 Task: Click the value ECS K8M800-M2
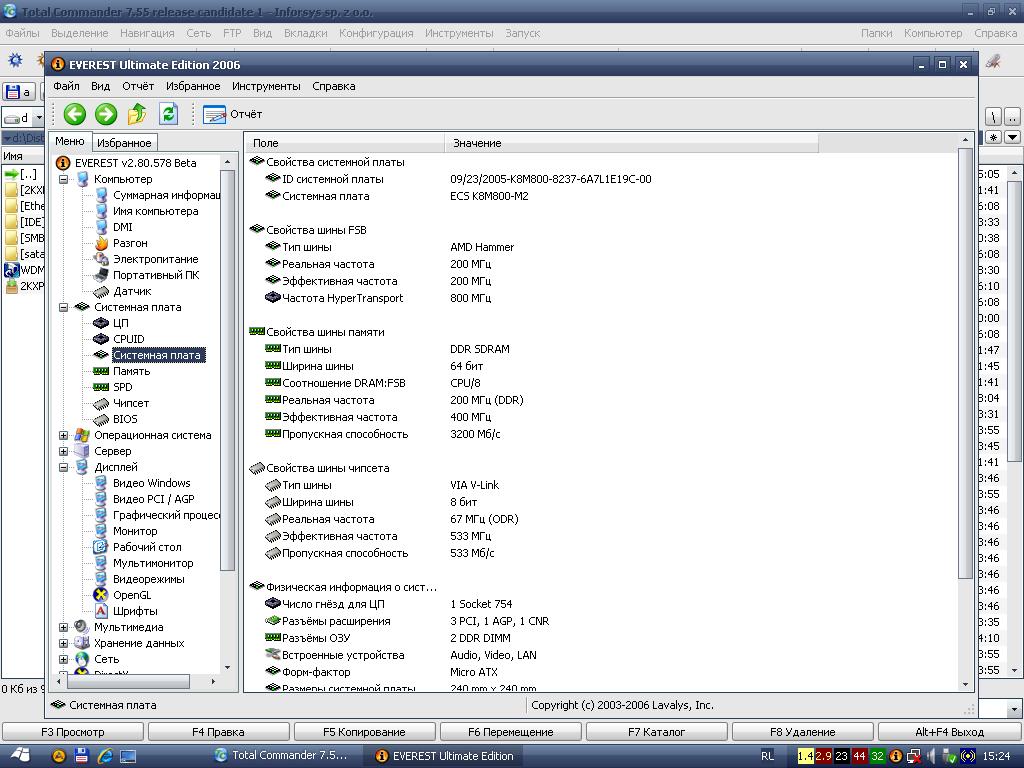point(489,196)
